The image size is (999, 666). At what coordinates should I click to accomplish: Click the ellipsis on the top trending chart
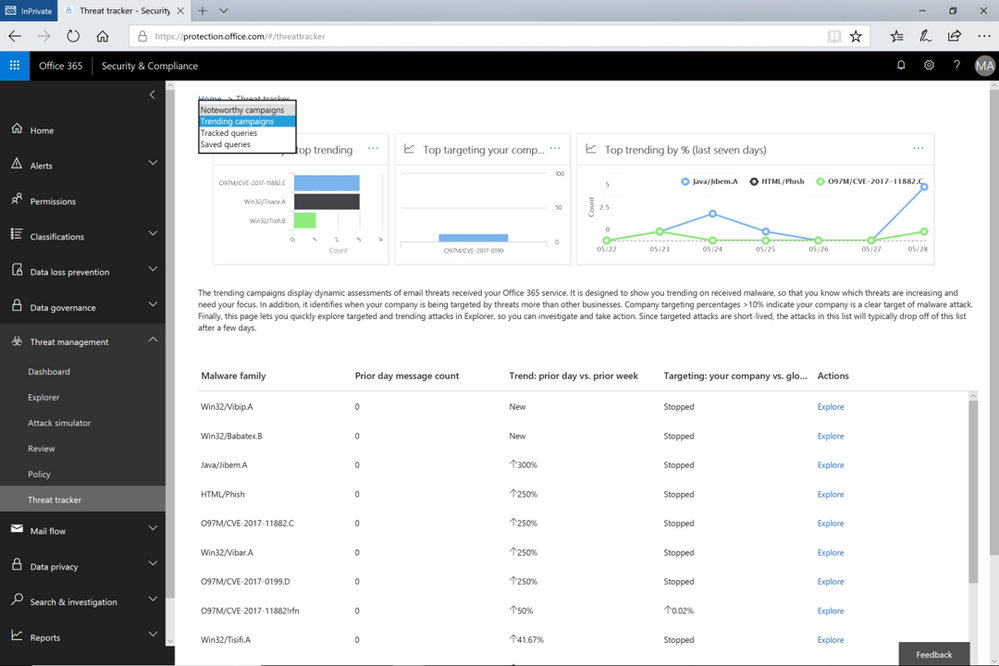(373, 147)
